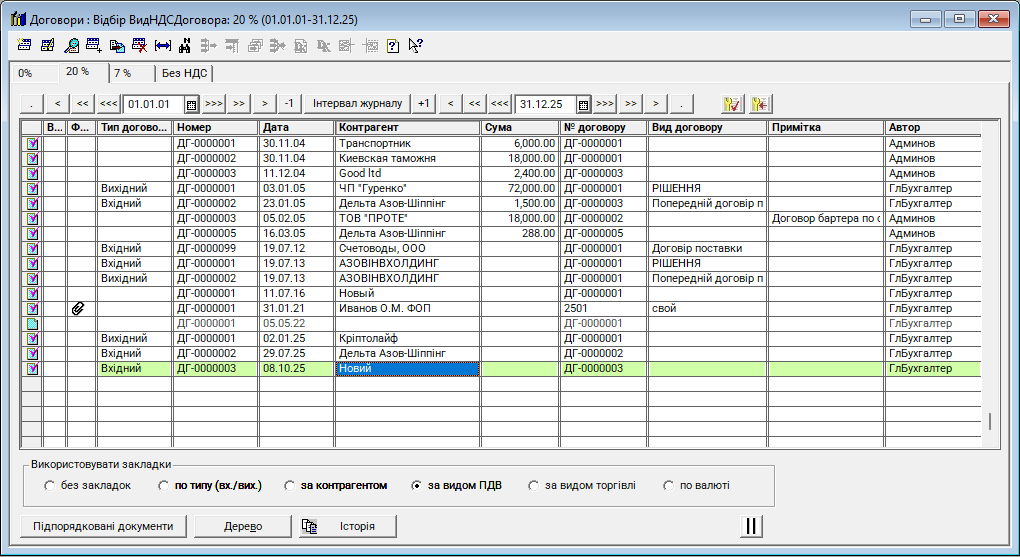This screenshot has width=1020, height=557.
Task: Click the new document toolbar icon
Action: (25, 45)
